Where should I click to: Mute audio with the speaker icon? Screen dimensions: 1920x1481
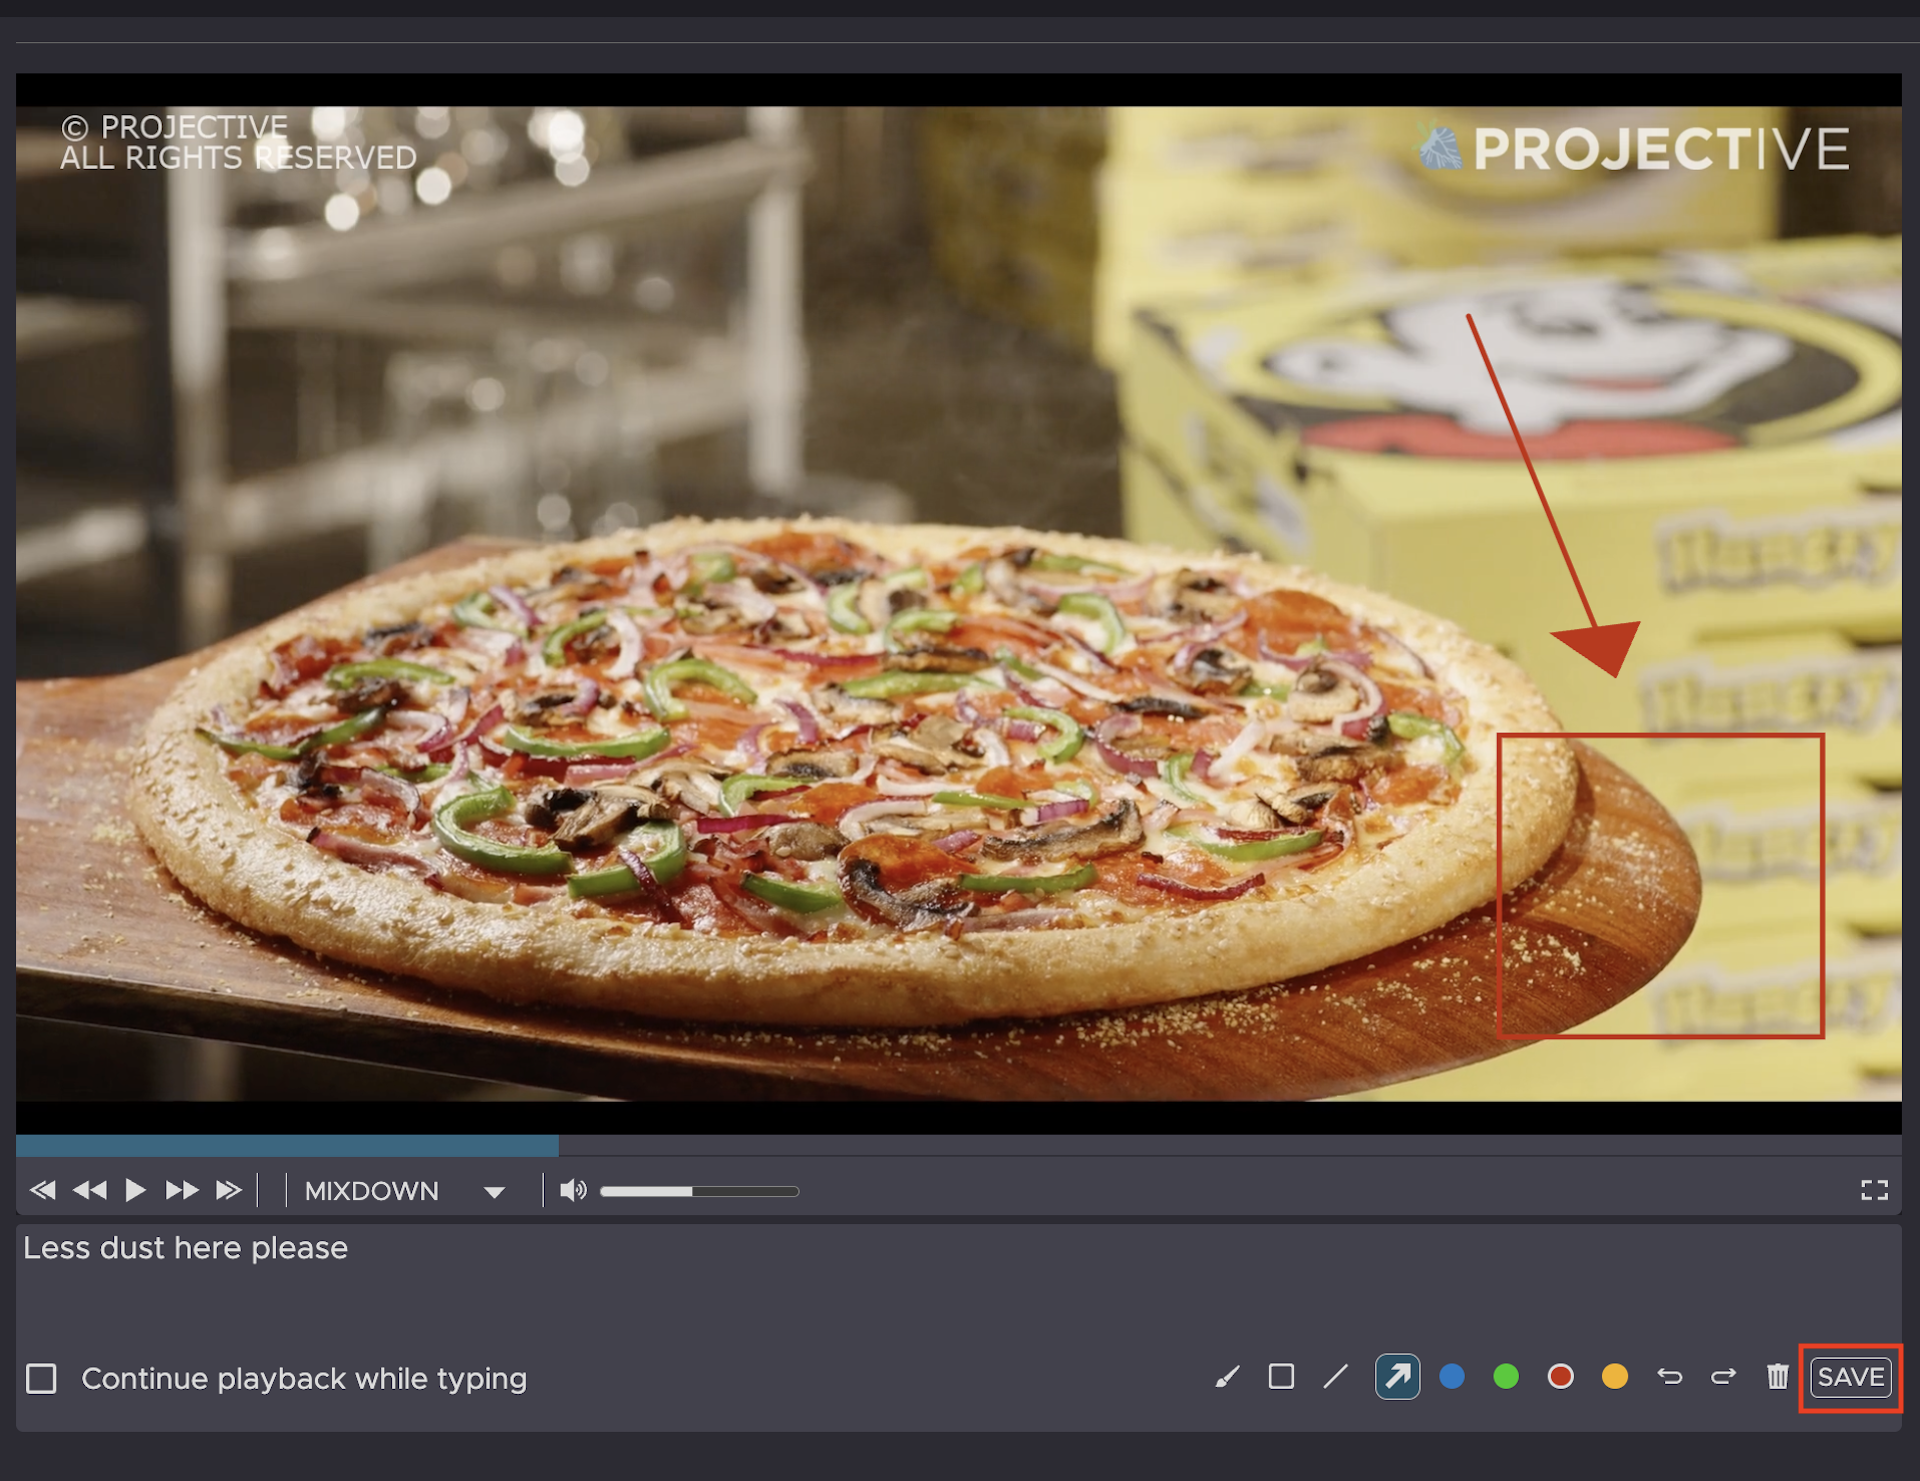click(x=572, y=1190)
